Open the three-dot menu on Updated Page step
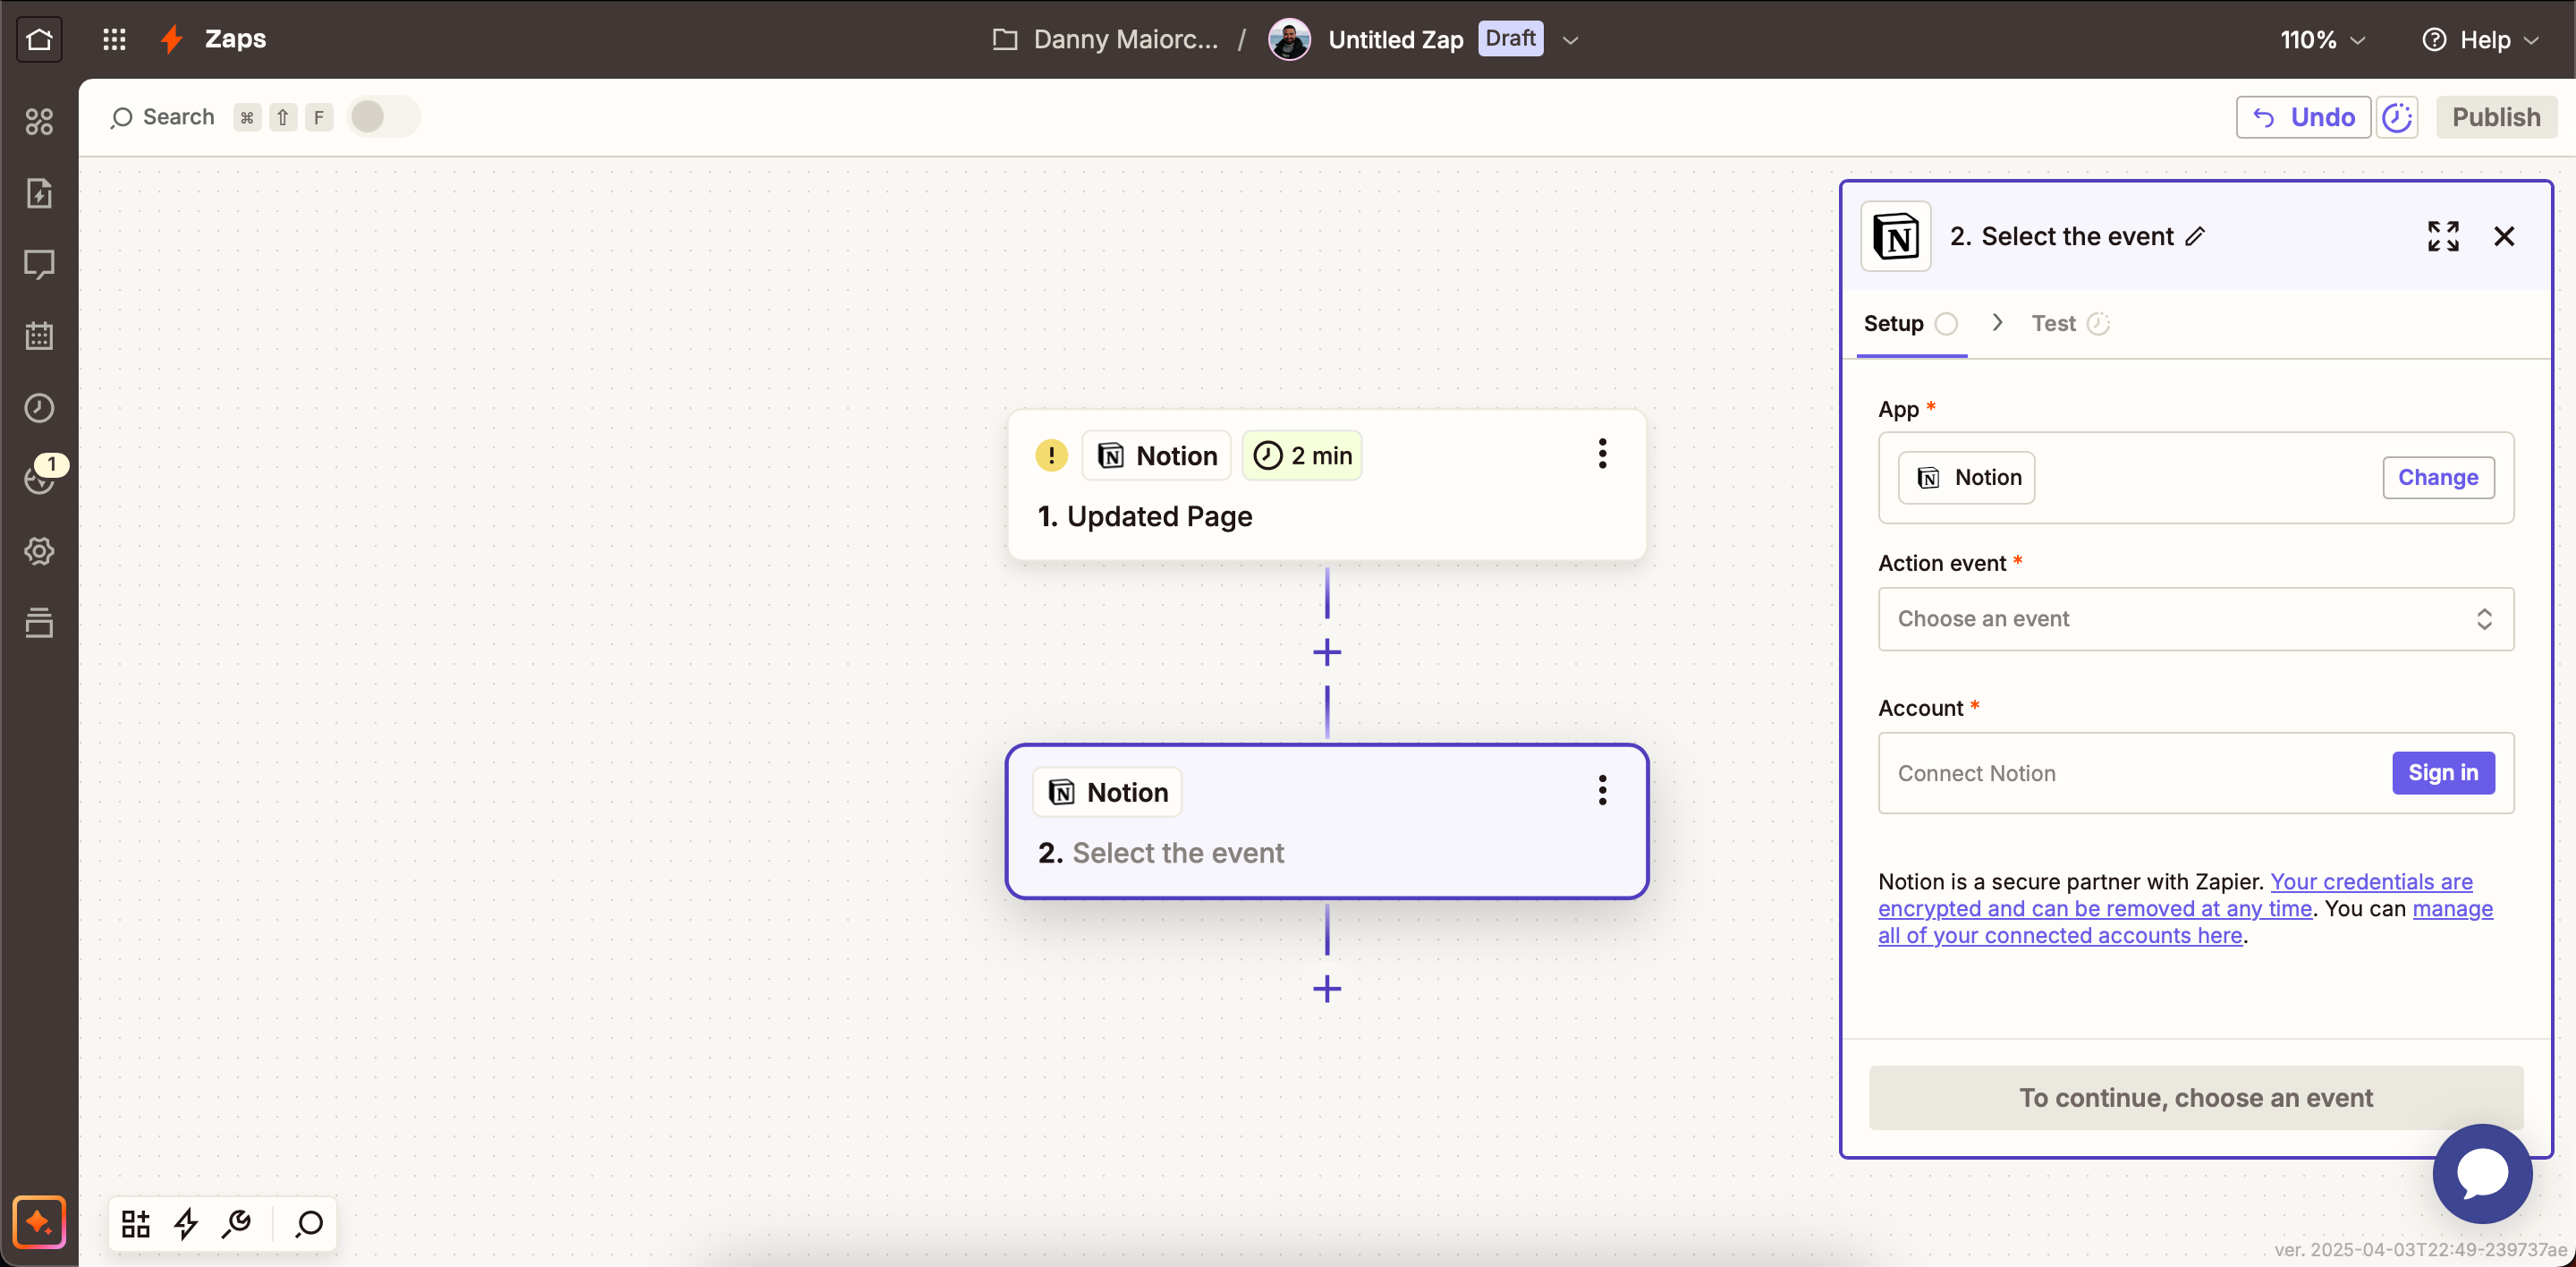Viewport: 2576px width, 1267px height. point(1602,454)
